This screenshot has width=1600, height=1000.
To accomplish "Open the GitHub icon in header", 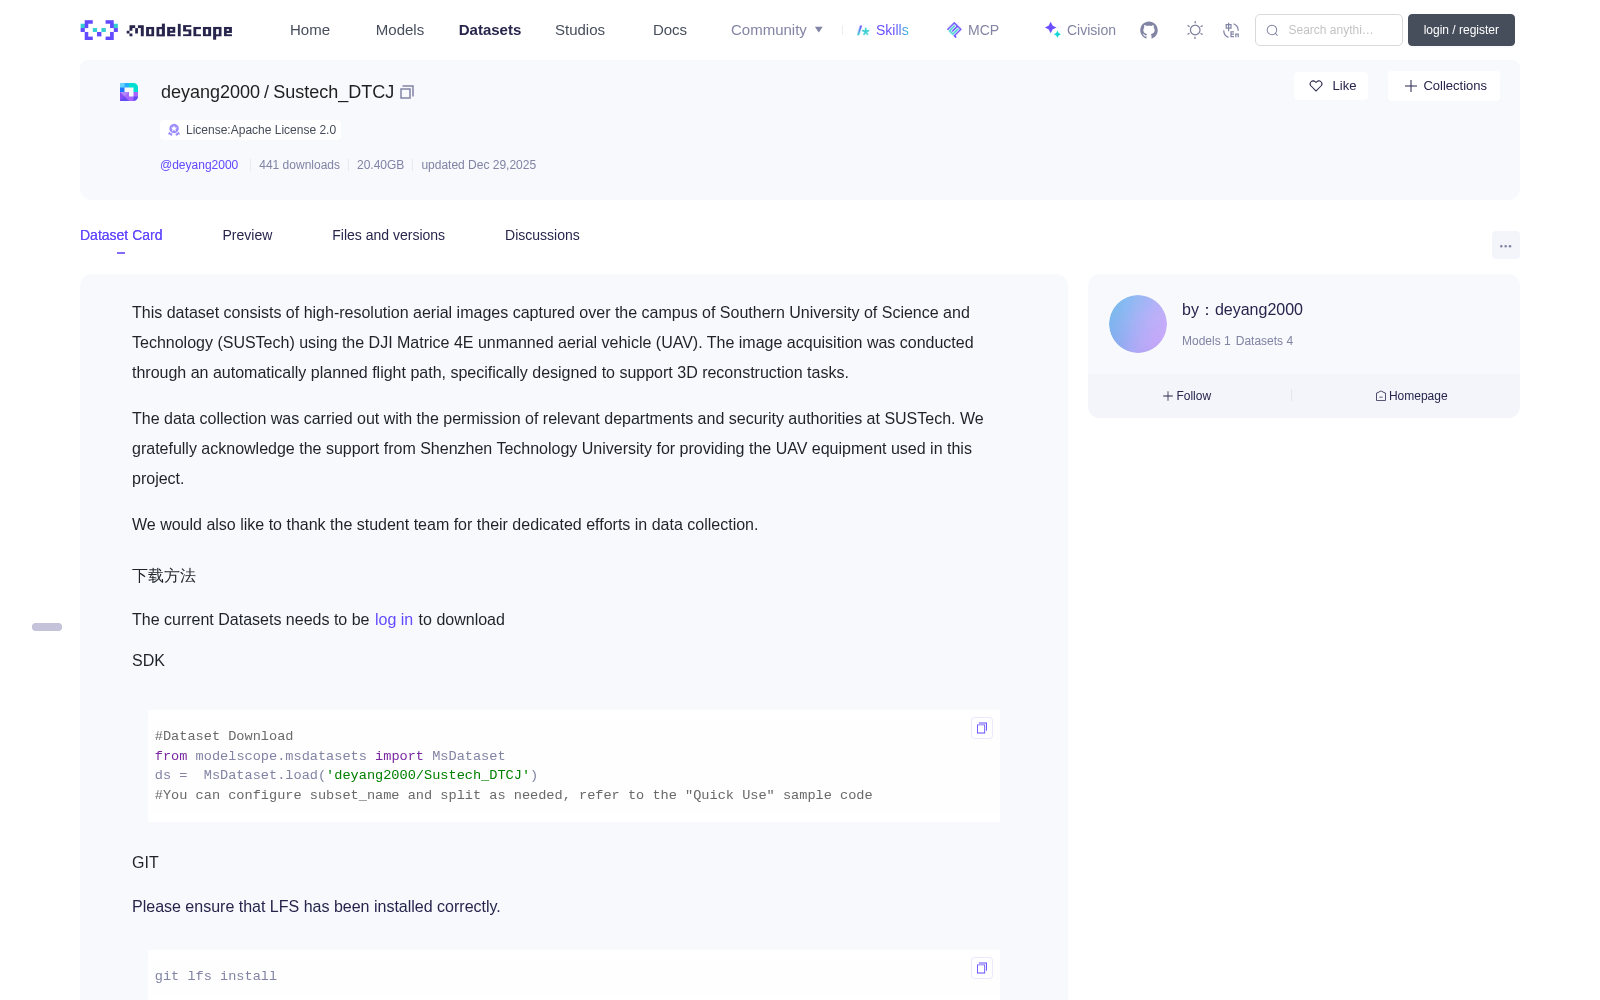I will pyautogui.click(x=1149, y=30).
